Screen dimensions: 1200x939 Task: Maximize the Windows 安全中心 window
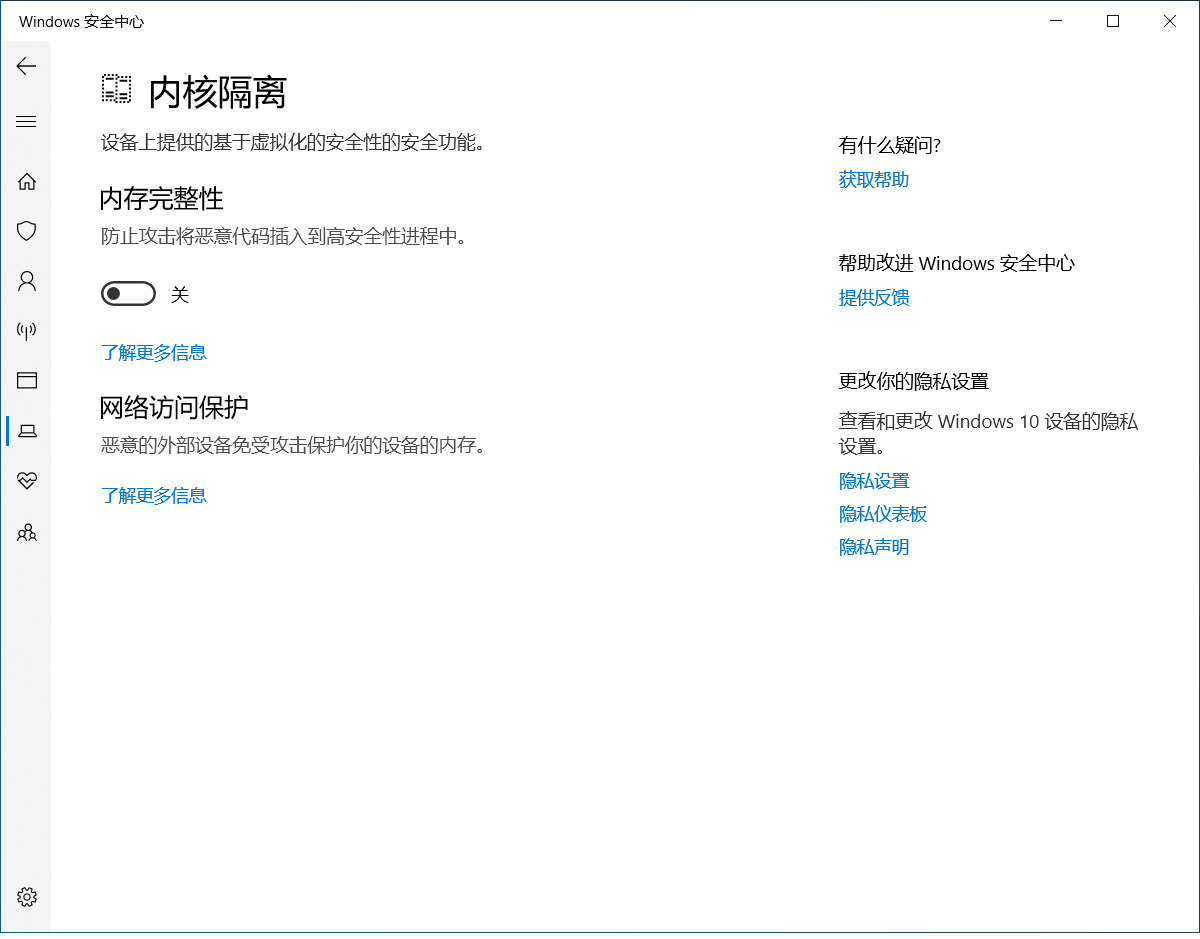pyautogui.click(x=1113, y=21)
